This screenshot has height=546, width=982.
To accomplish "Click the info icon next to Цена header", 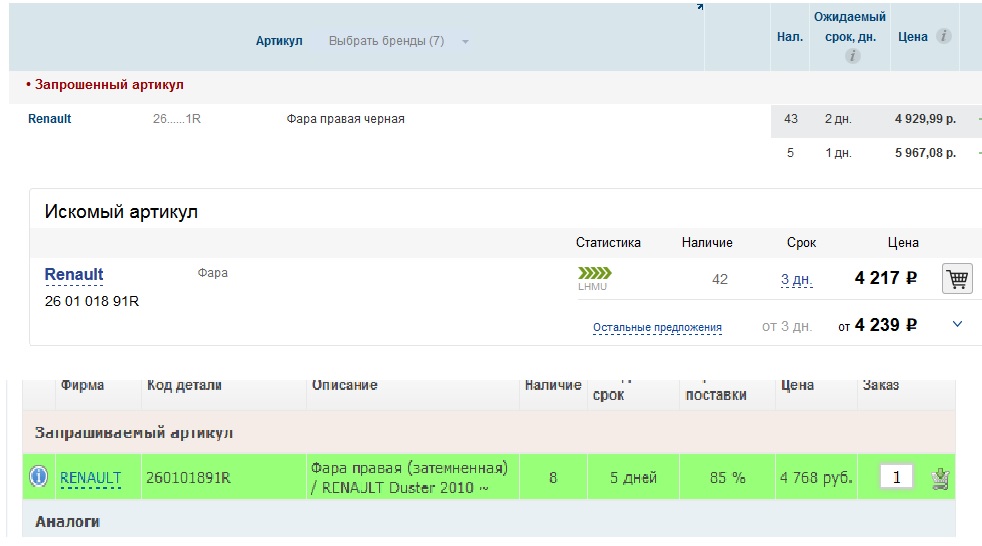I will pos(943,36).
